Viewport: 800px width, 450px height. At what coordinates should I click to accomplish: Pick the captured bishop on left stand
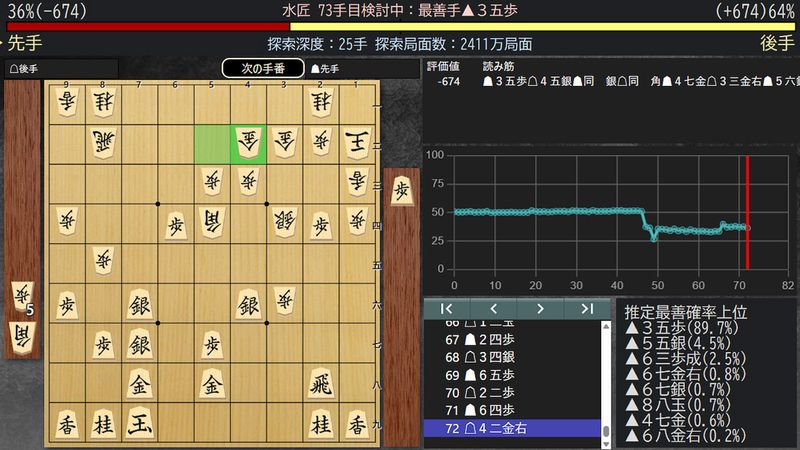(22, 337)
